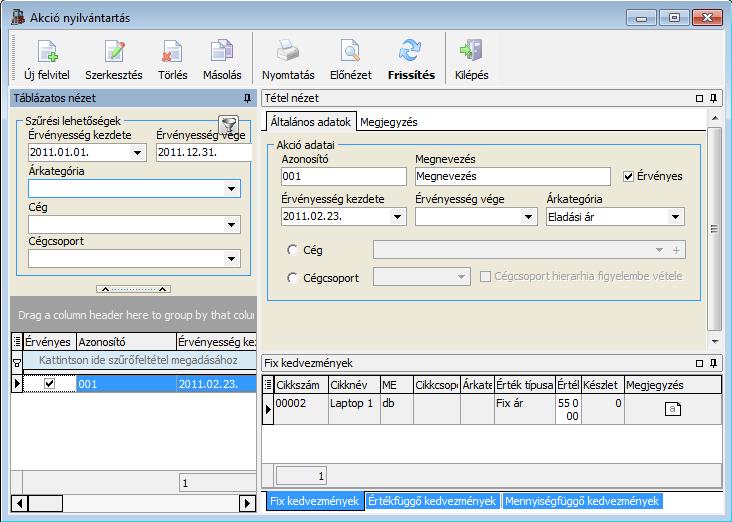Expand the filter Cég dropdown
The height and width of the screenshot is (522, 732).
pos(232,225)
